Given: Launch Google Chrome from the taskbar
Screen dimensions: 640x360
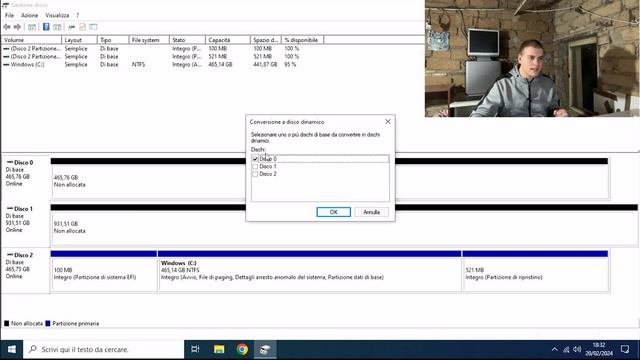Looking at the screenshot, I should tap(242, 349).
